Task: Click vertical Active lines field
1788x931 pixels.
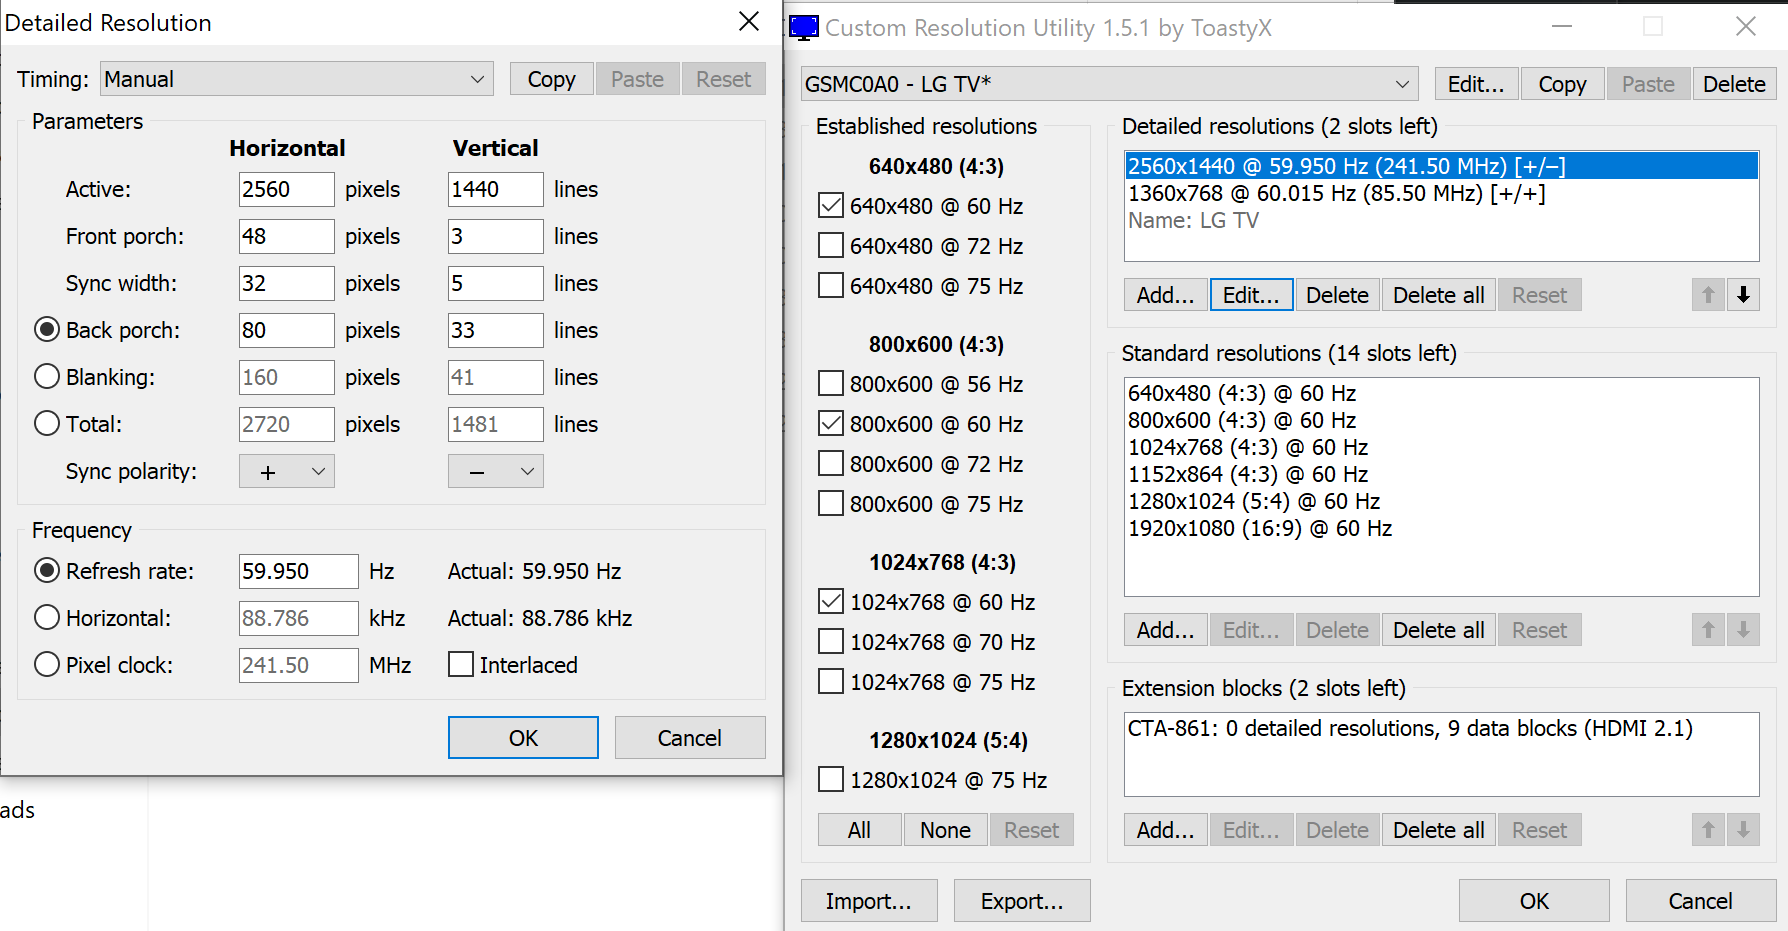Action: pos(496,189)
